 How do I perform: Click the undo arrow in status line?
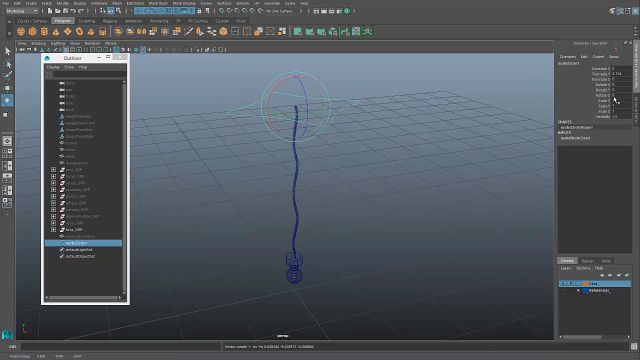point(73,11)
